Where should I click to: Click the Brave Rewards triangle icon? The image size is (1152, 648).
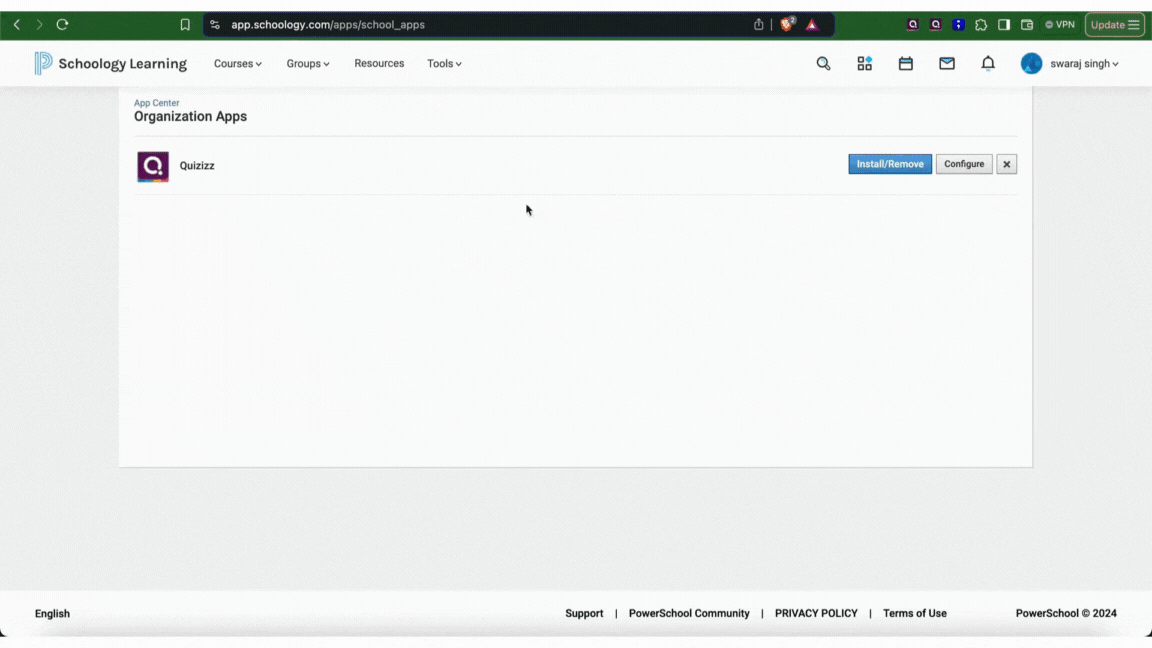click(812, 24)
